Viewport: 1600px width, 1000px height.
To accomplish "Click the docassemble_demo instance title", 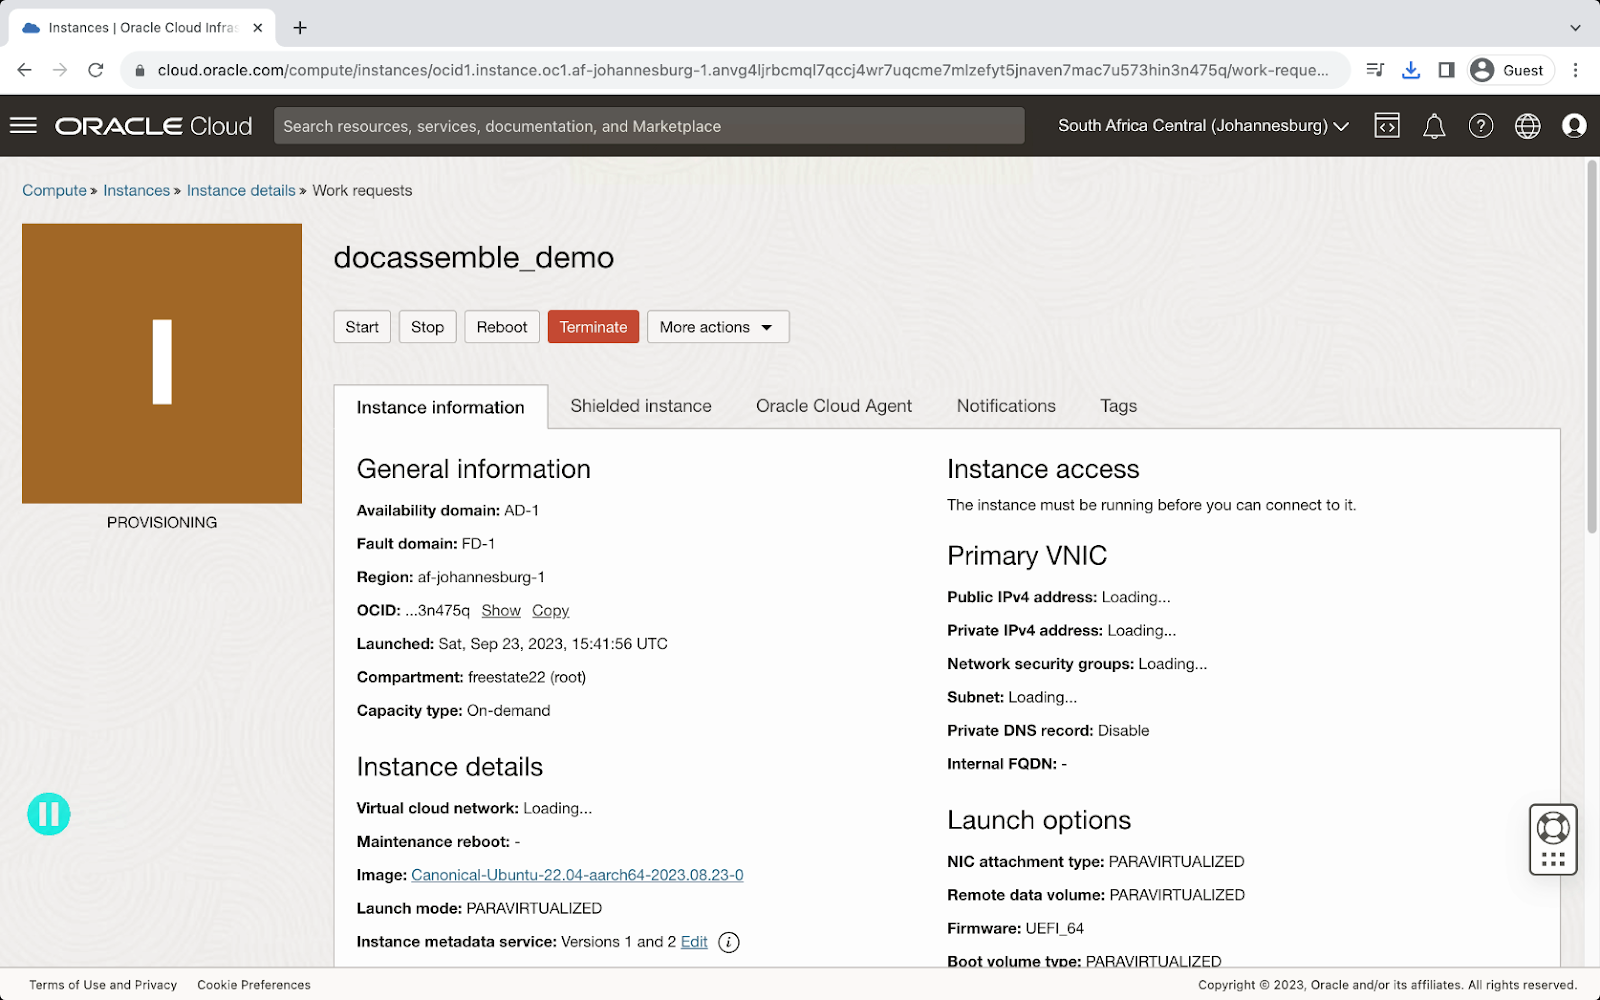I will (x=474, y=258).
